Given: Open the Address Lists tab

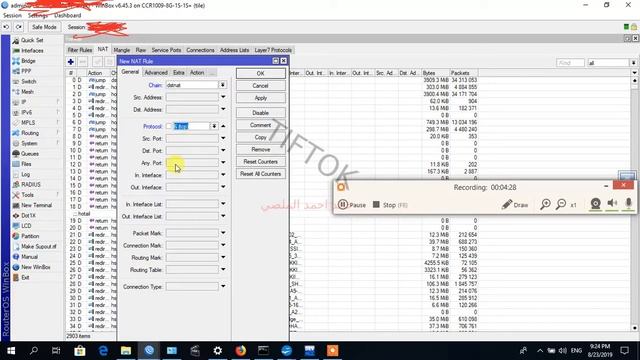Looking at the screenshot, I should pyautogui.click(x=234, y=50).
